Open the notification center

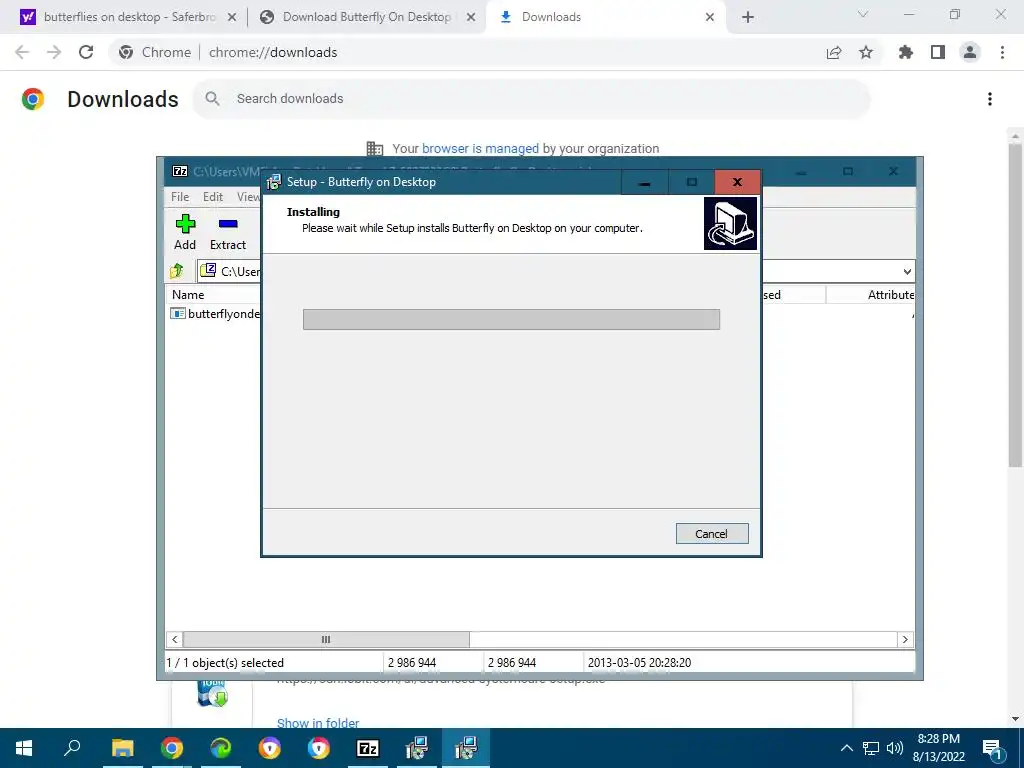point(993,748)
